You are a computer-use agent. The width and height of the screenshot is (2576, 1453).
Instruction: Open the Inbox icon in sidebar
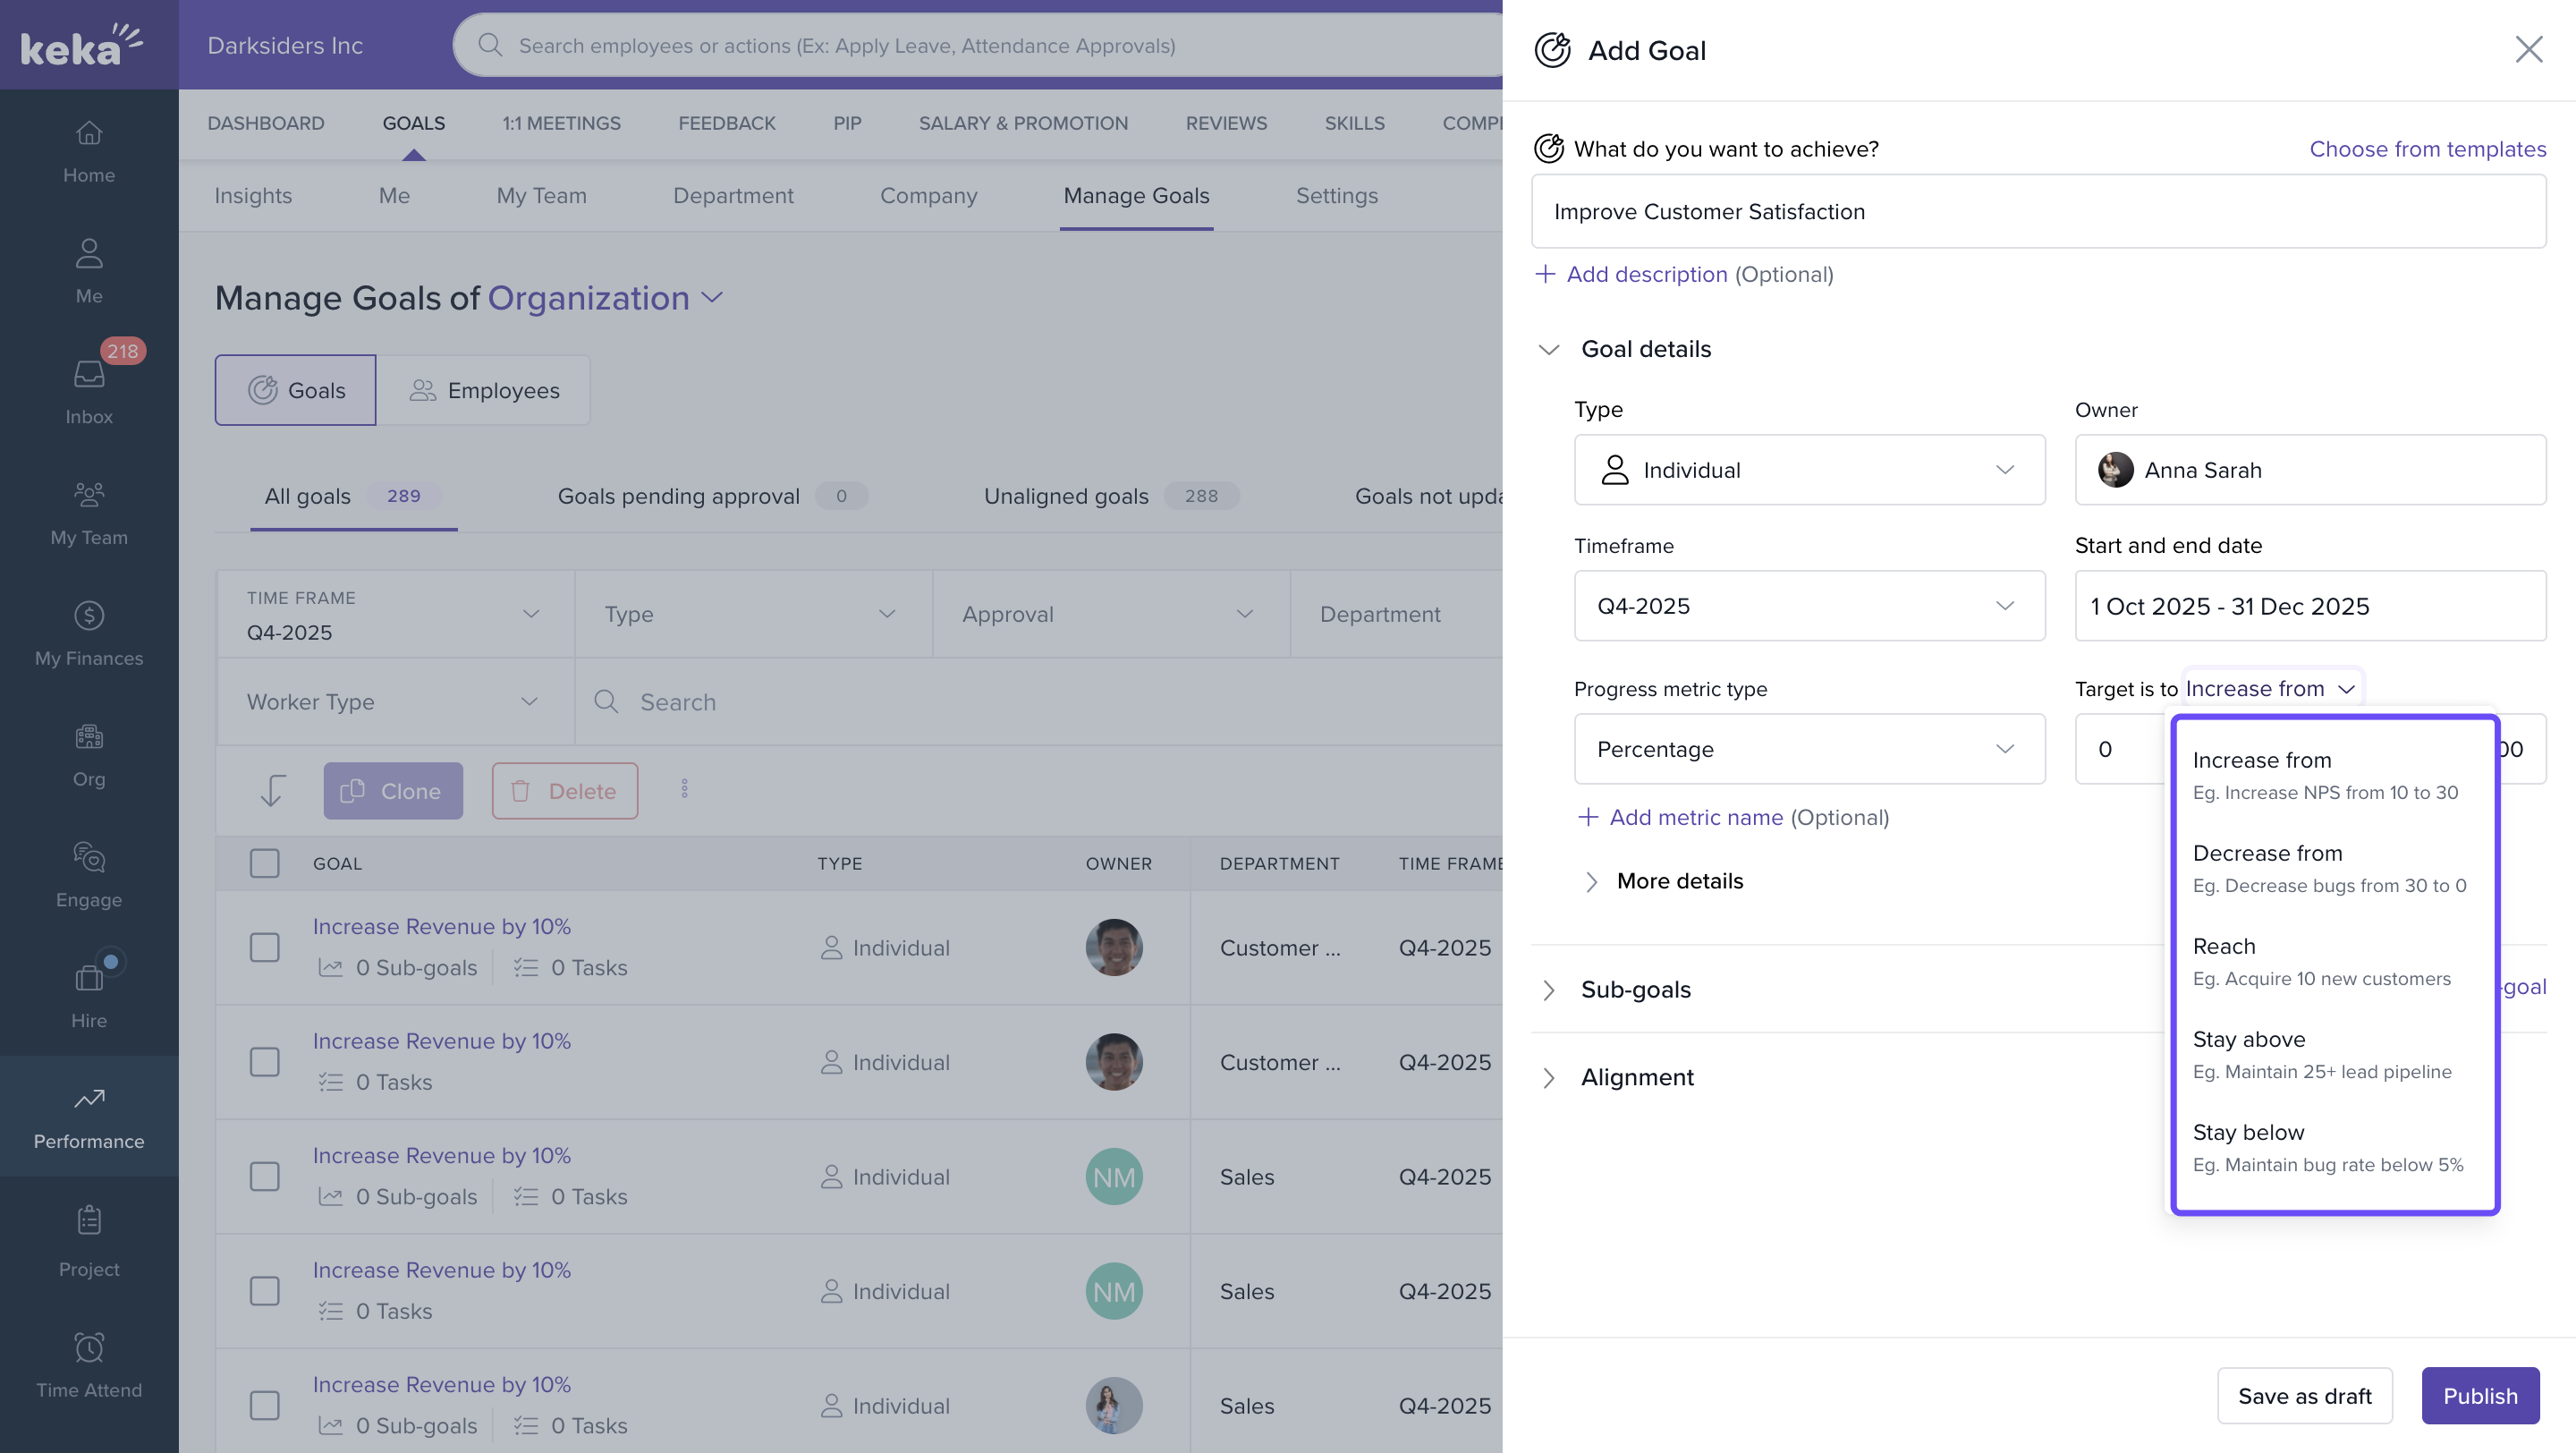pyautogui.click(x=89, y=376)
